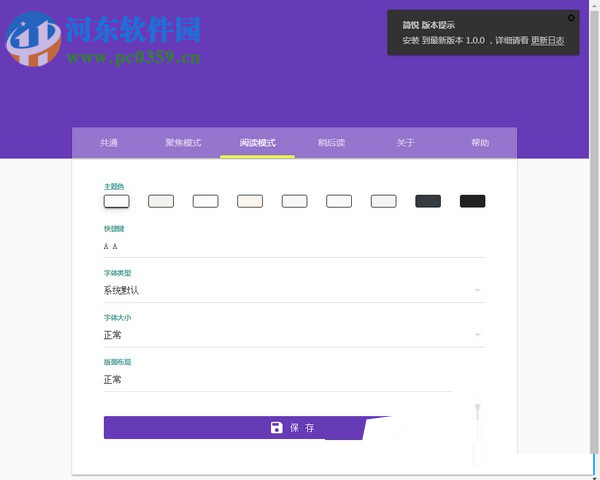Close the version notification popup
Viewport: 600px width, 480px height.
(571, 18)
